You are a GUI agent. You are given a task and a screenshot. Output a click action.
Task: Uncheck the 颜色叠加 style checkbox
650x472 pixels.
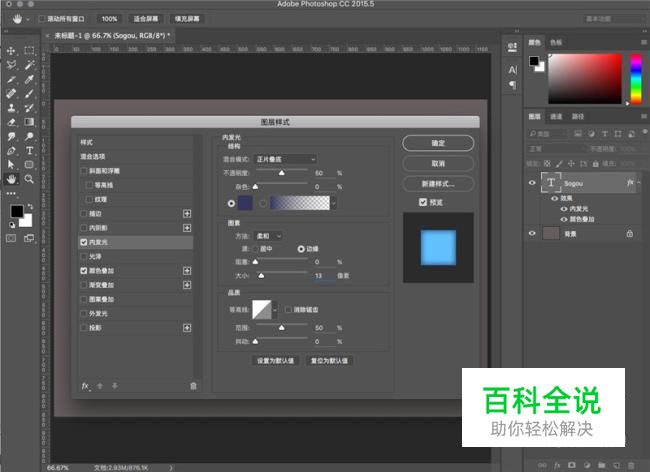pos(84,271)
